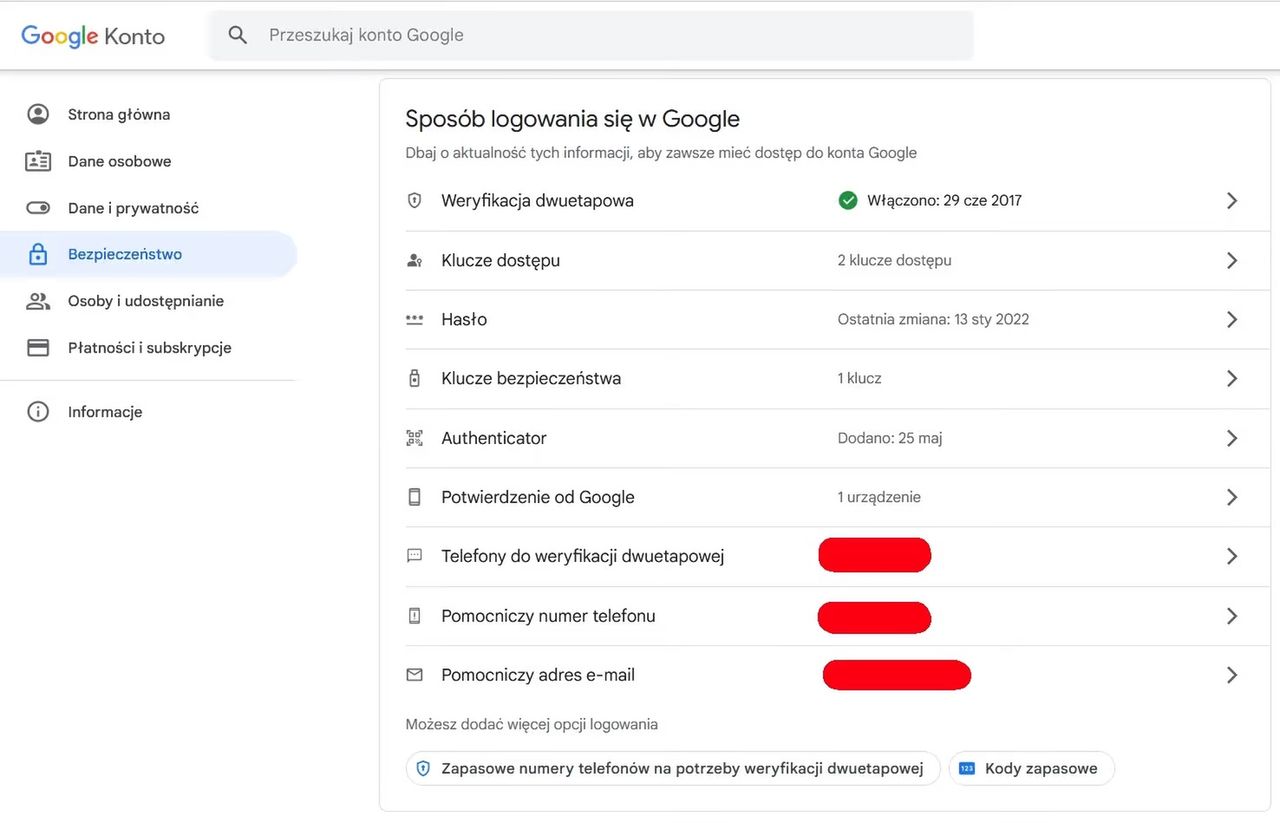Select Płatności i subskrypcje in sidebar
1280x823 pixels.
click(x=149, y=348)
